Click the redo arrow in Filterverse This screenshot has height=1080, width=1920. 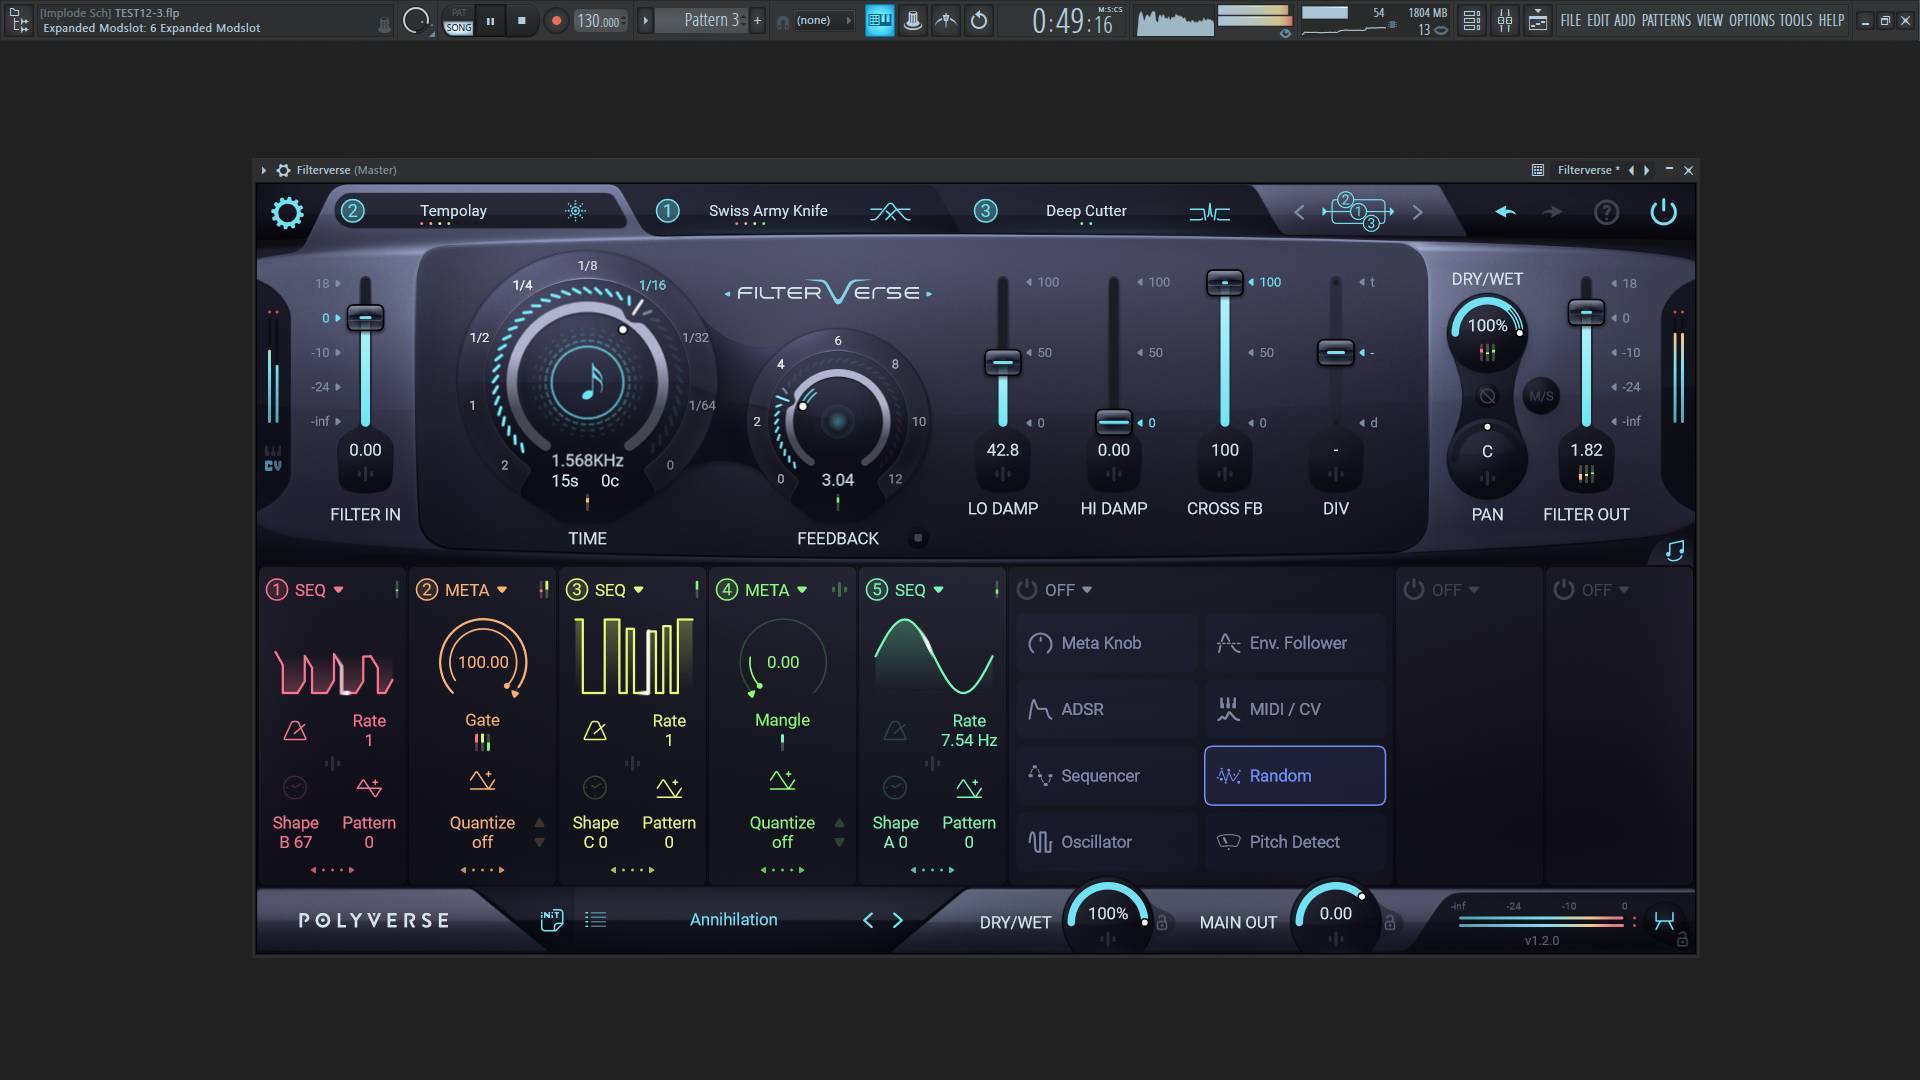[1552, 212]
